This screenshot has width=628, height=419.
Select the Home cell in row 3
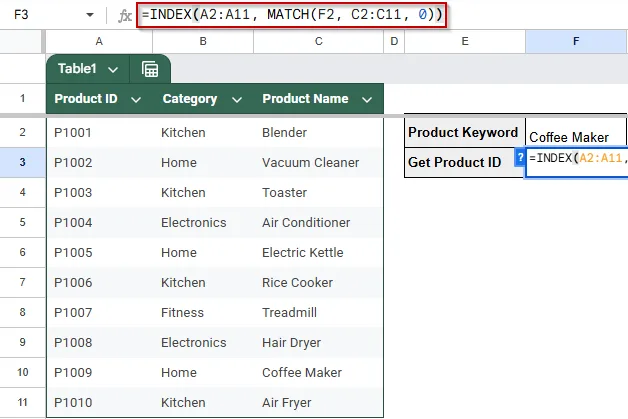(x=203, y=162)
